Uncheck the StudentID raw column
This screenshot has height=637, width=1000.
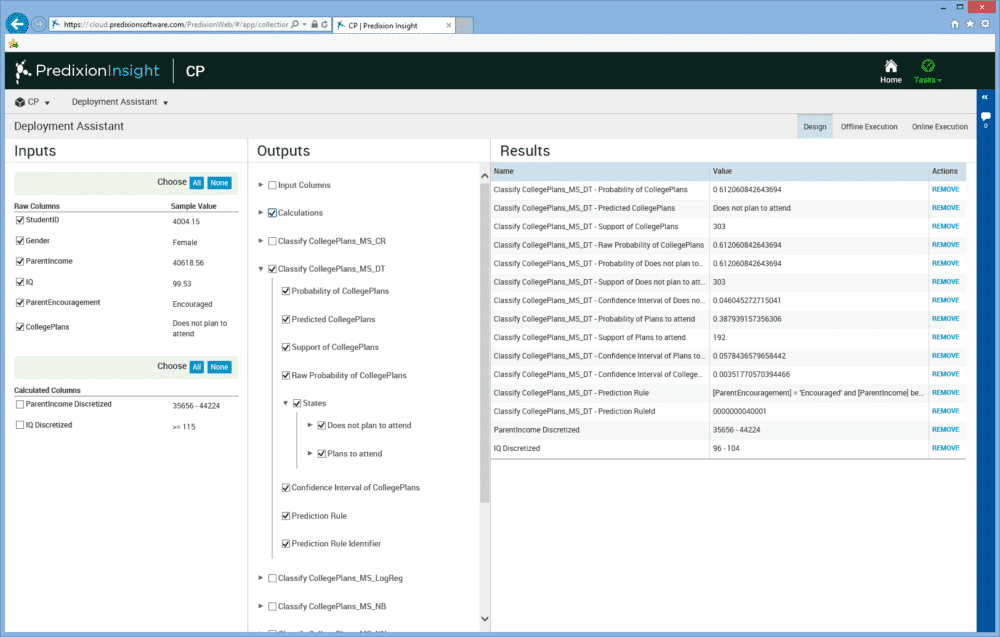(20, 220)
